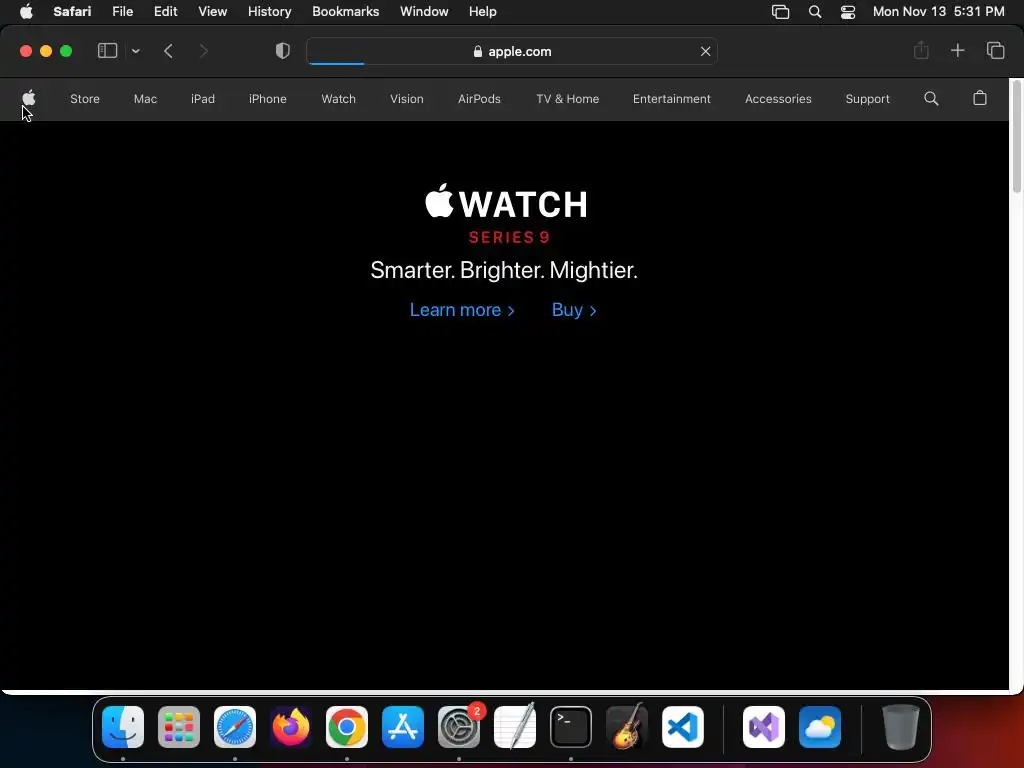Go to the Store page
The width and height of the screenshot is (1024, 768).
pyautogui.click(x=85, y=99)
